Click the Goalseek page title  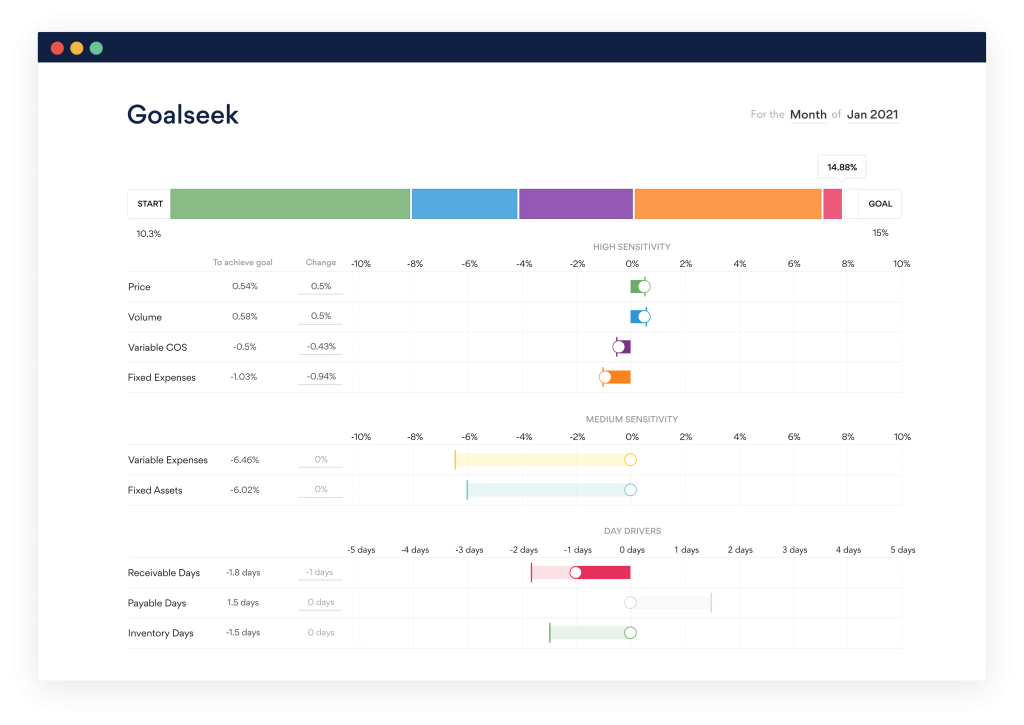click(x=183, y=115)
